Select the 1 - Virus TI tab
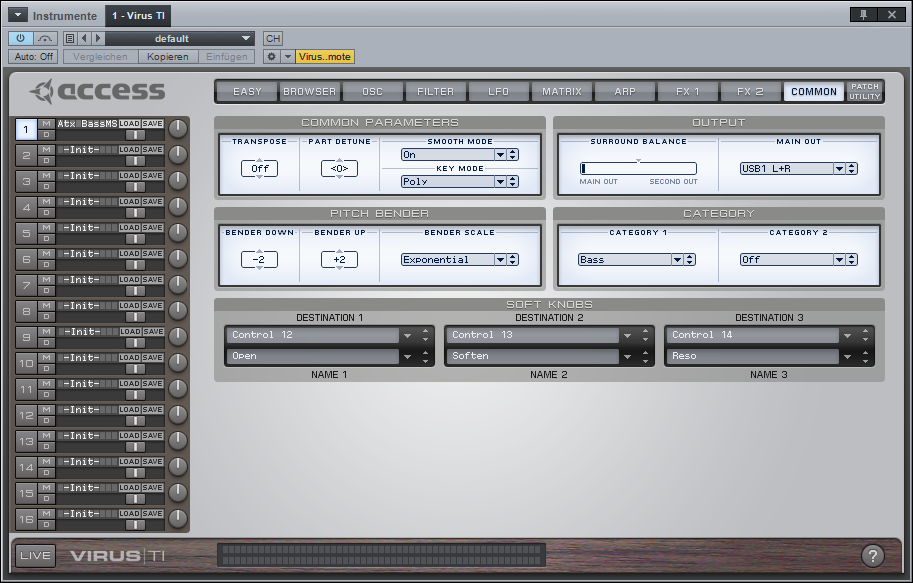Viewport: 913px width, 583px height. pos(138,16)
